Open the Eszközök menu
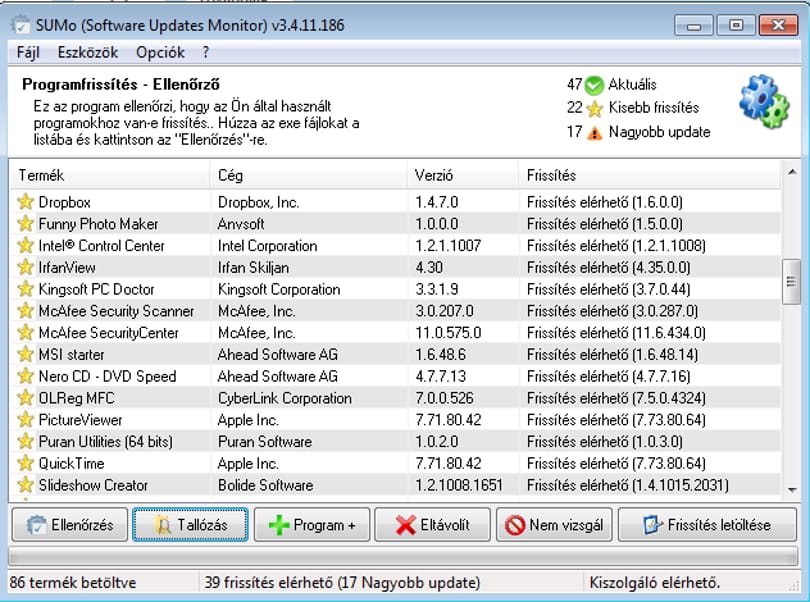 88,52
